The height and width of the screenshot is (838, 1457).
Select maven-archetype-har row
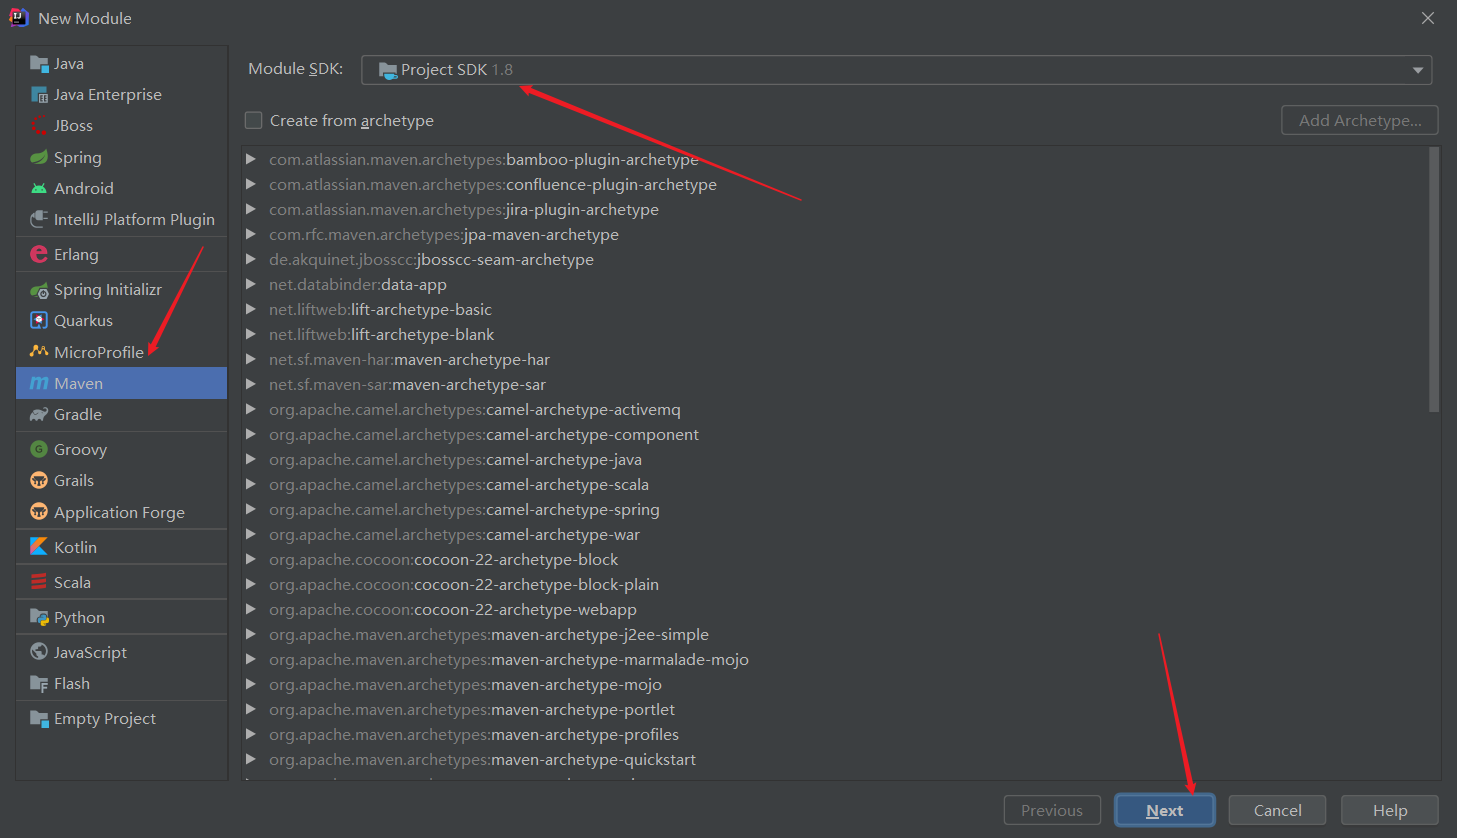pos(836,359)
